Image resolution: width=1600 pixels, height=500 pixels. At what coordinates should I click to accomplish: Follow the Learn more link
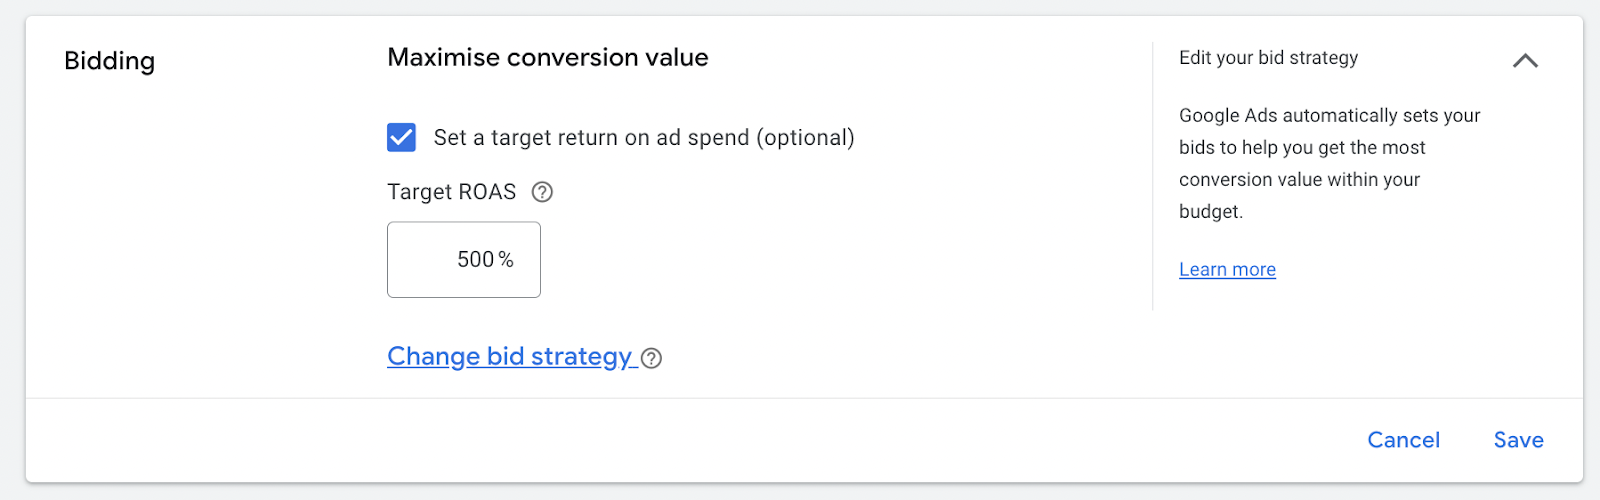point(1227,270)
